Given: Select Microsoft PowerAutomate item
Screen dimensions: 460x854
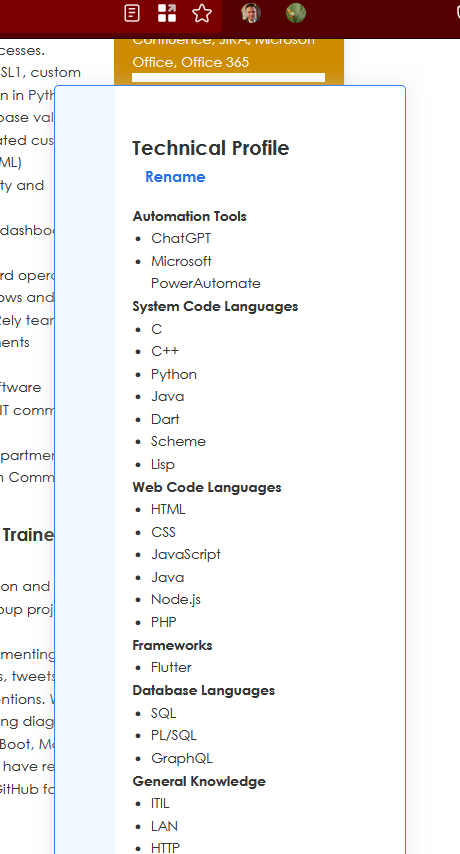Looking at the screenshot, I should click(x=206, y=272).
